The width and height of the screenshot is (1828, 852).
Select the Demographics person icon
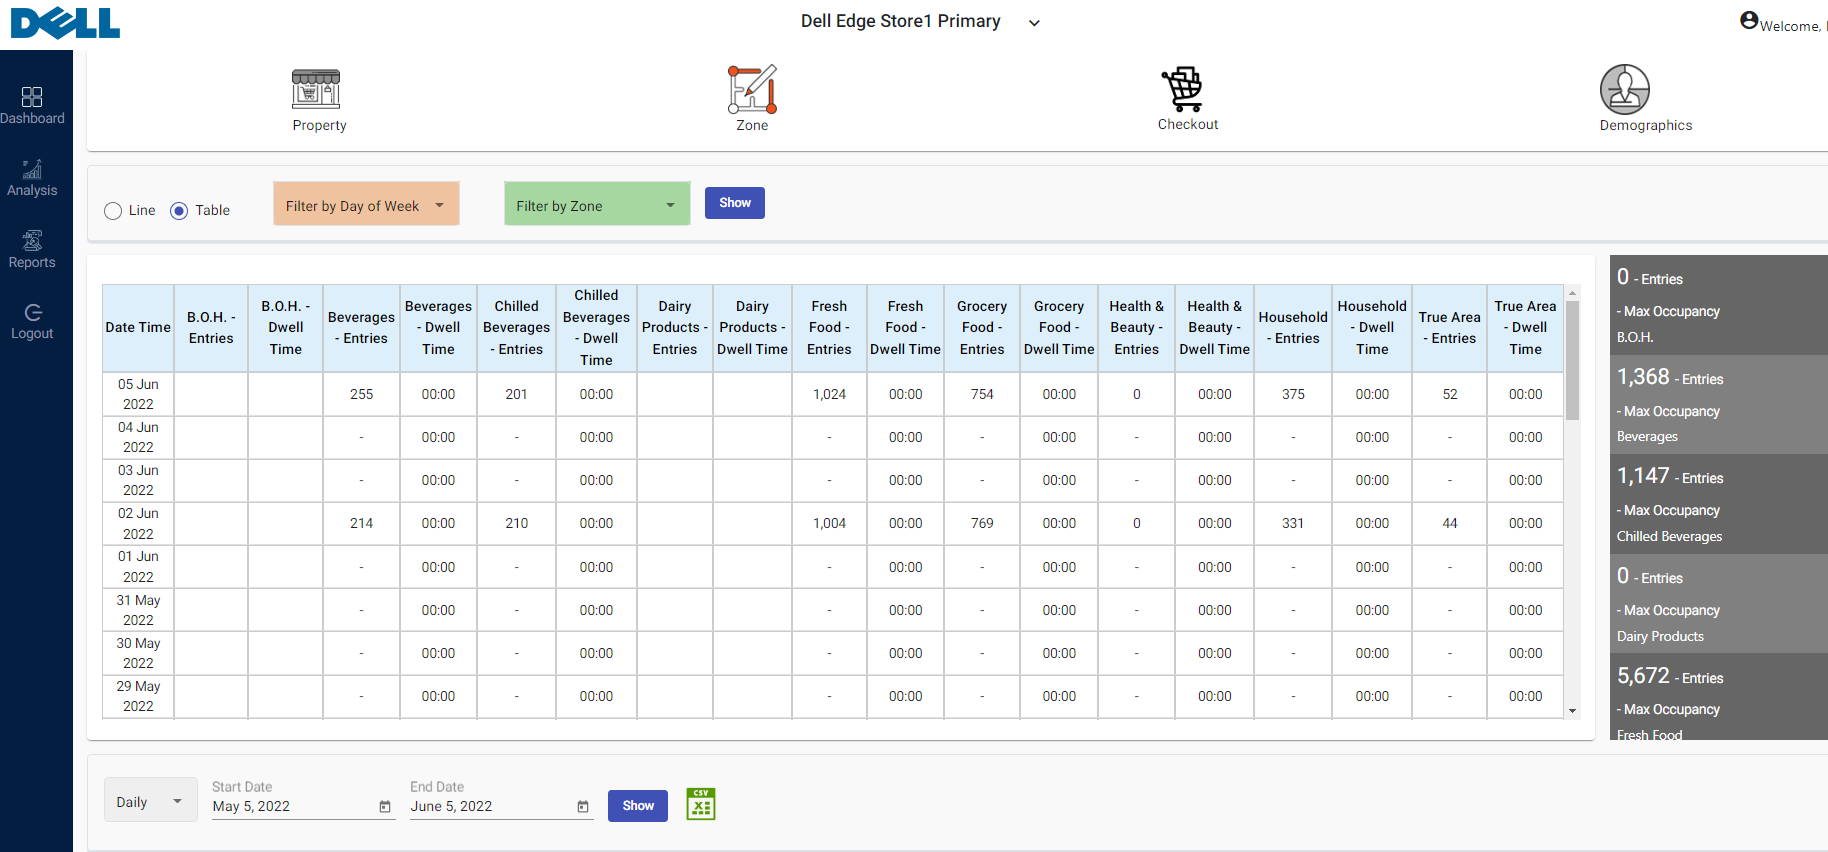[x=1625, y=89]
